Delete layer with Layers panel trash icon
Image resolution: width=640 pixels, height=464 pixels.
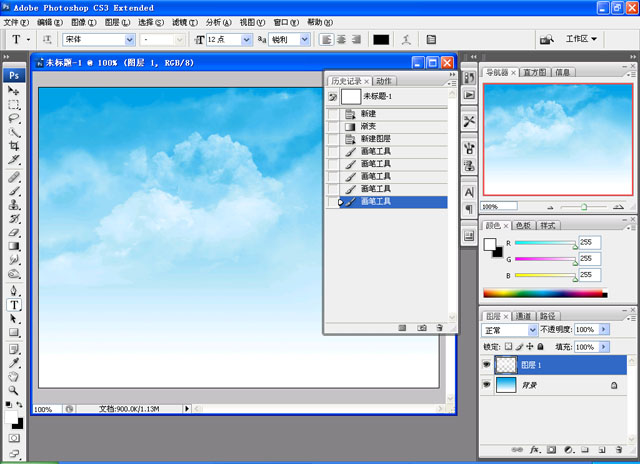[x=619, y=450]
